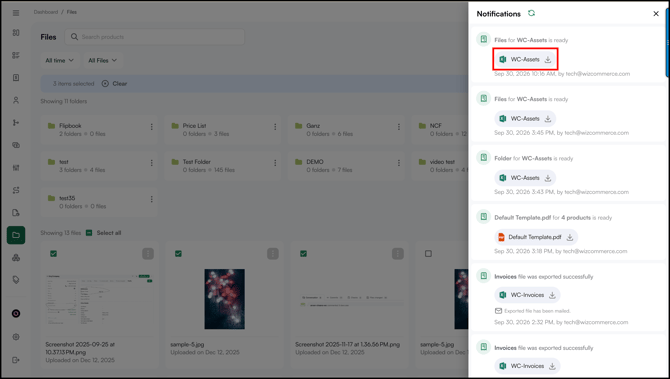Clear the 3 selected items

pyautogui.click(x=114, y=84)
